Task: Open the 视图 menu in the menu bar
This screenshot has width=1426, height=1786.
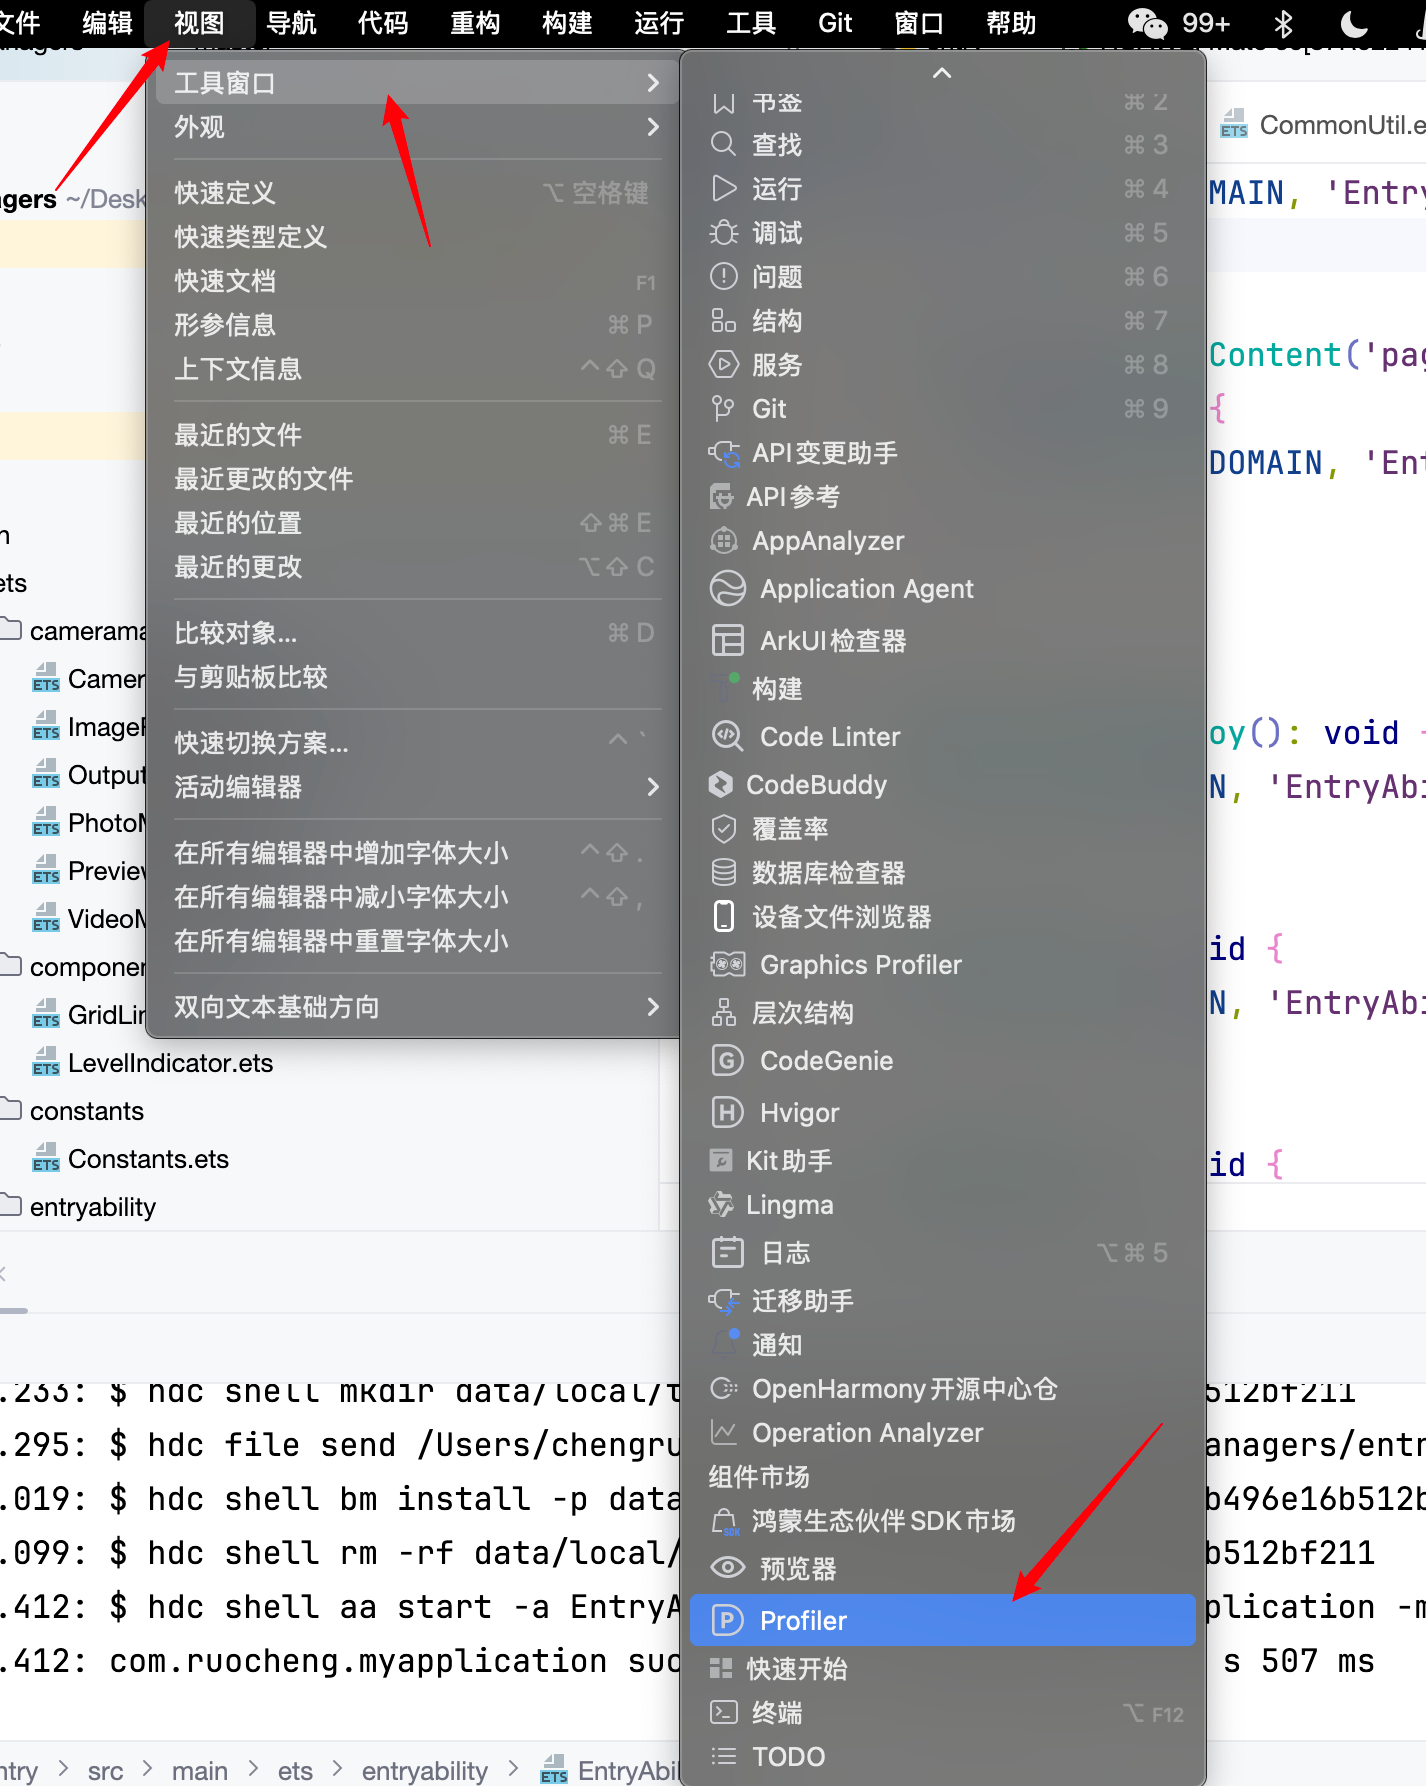Action: tap(199, 23)
